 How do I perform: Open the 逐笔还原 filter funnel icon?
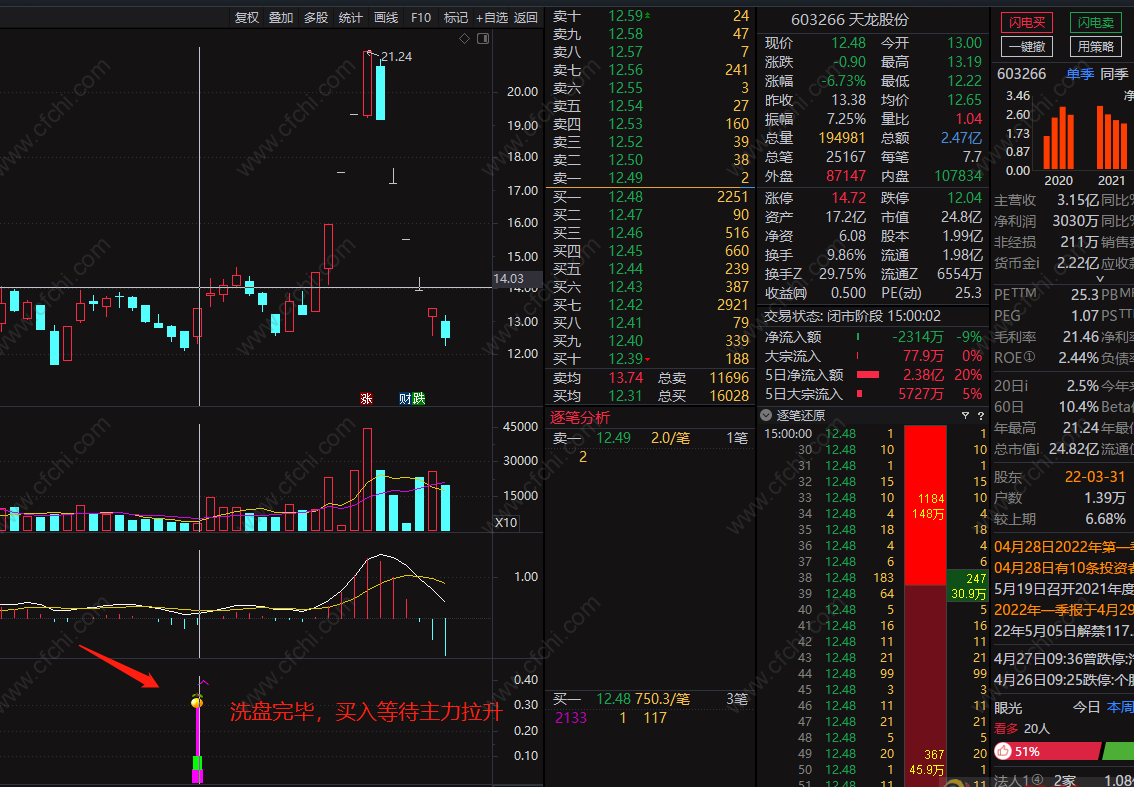(965, 416)
